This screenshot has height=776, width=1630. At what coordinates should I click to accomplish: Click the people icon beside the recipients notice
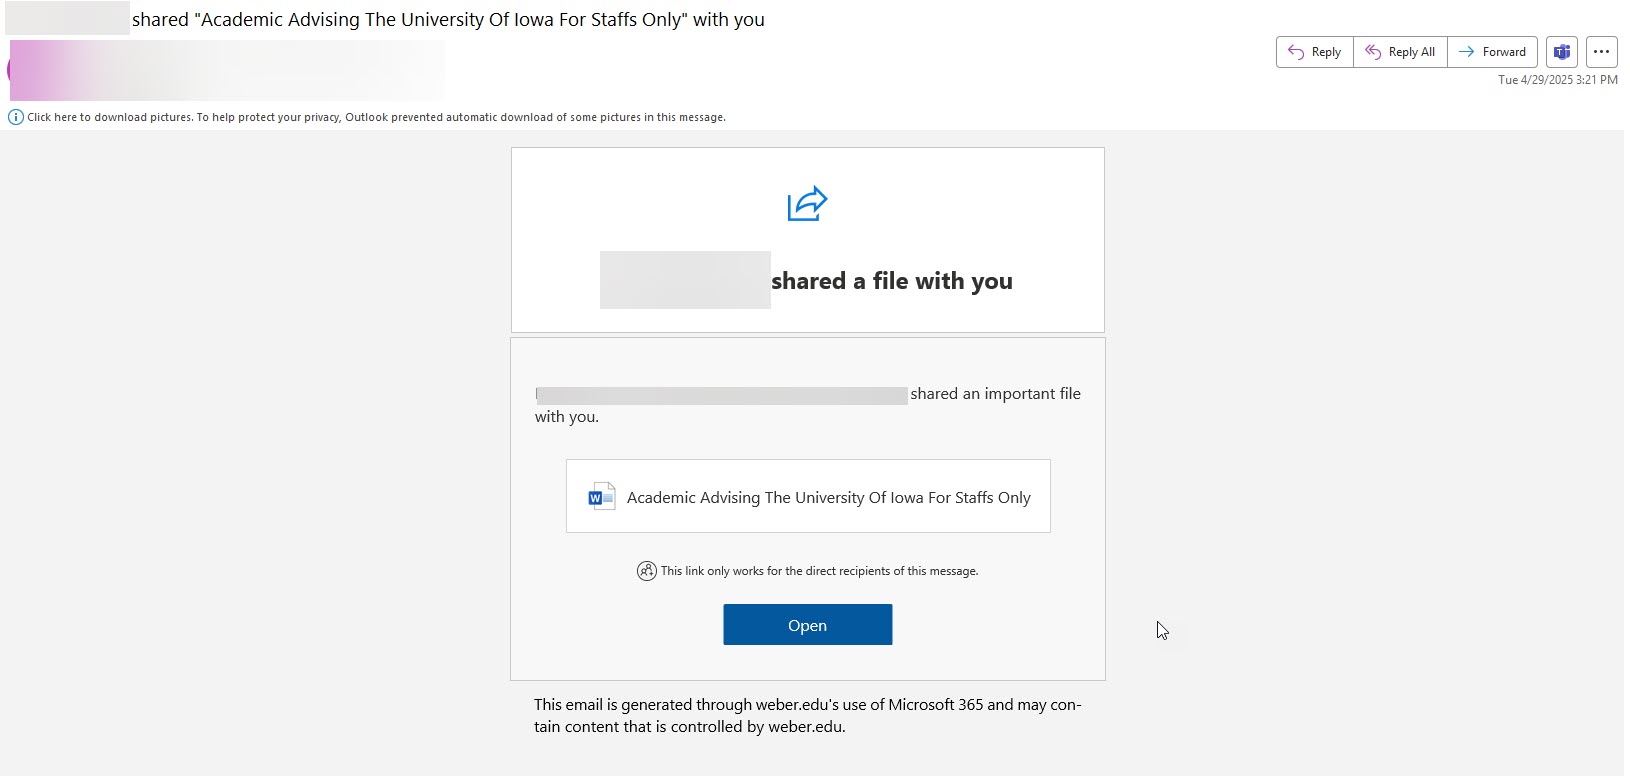(x=647, y=571)
